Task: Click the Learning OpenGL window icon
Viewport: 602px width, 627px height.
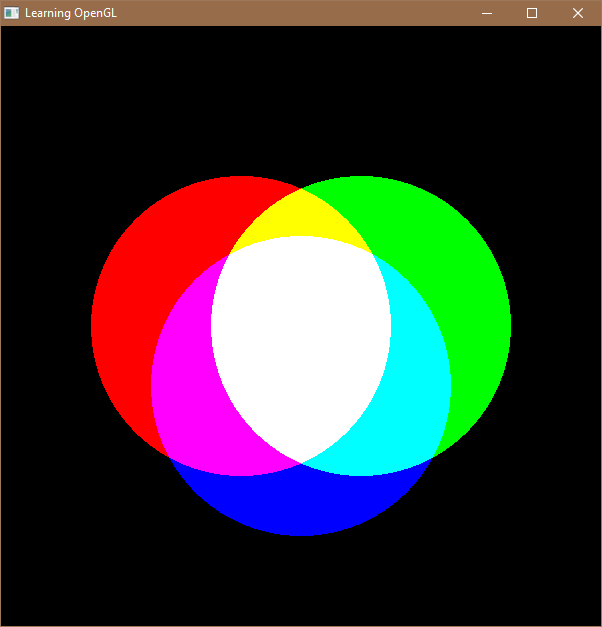Action: (12, 13)
